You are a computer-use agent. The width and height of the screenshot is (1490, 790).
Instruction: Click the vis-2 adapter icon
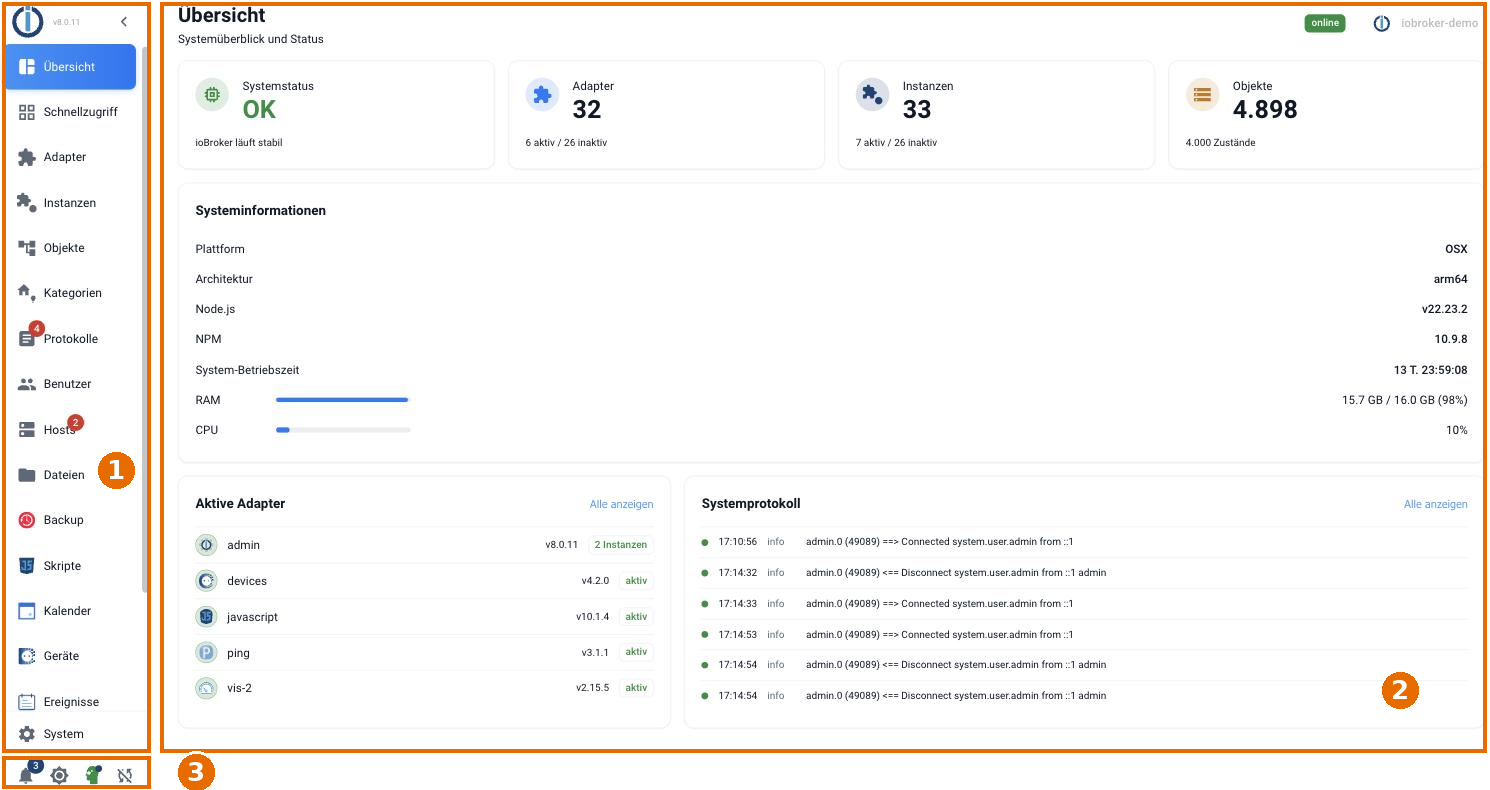click(206, 688)
